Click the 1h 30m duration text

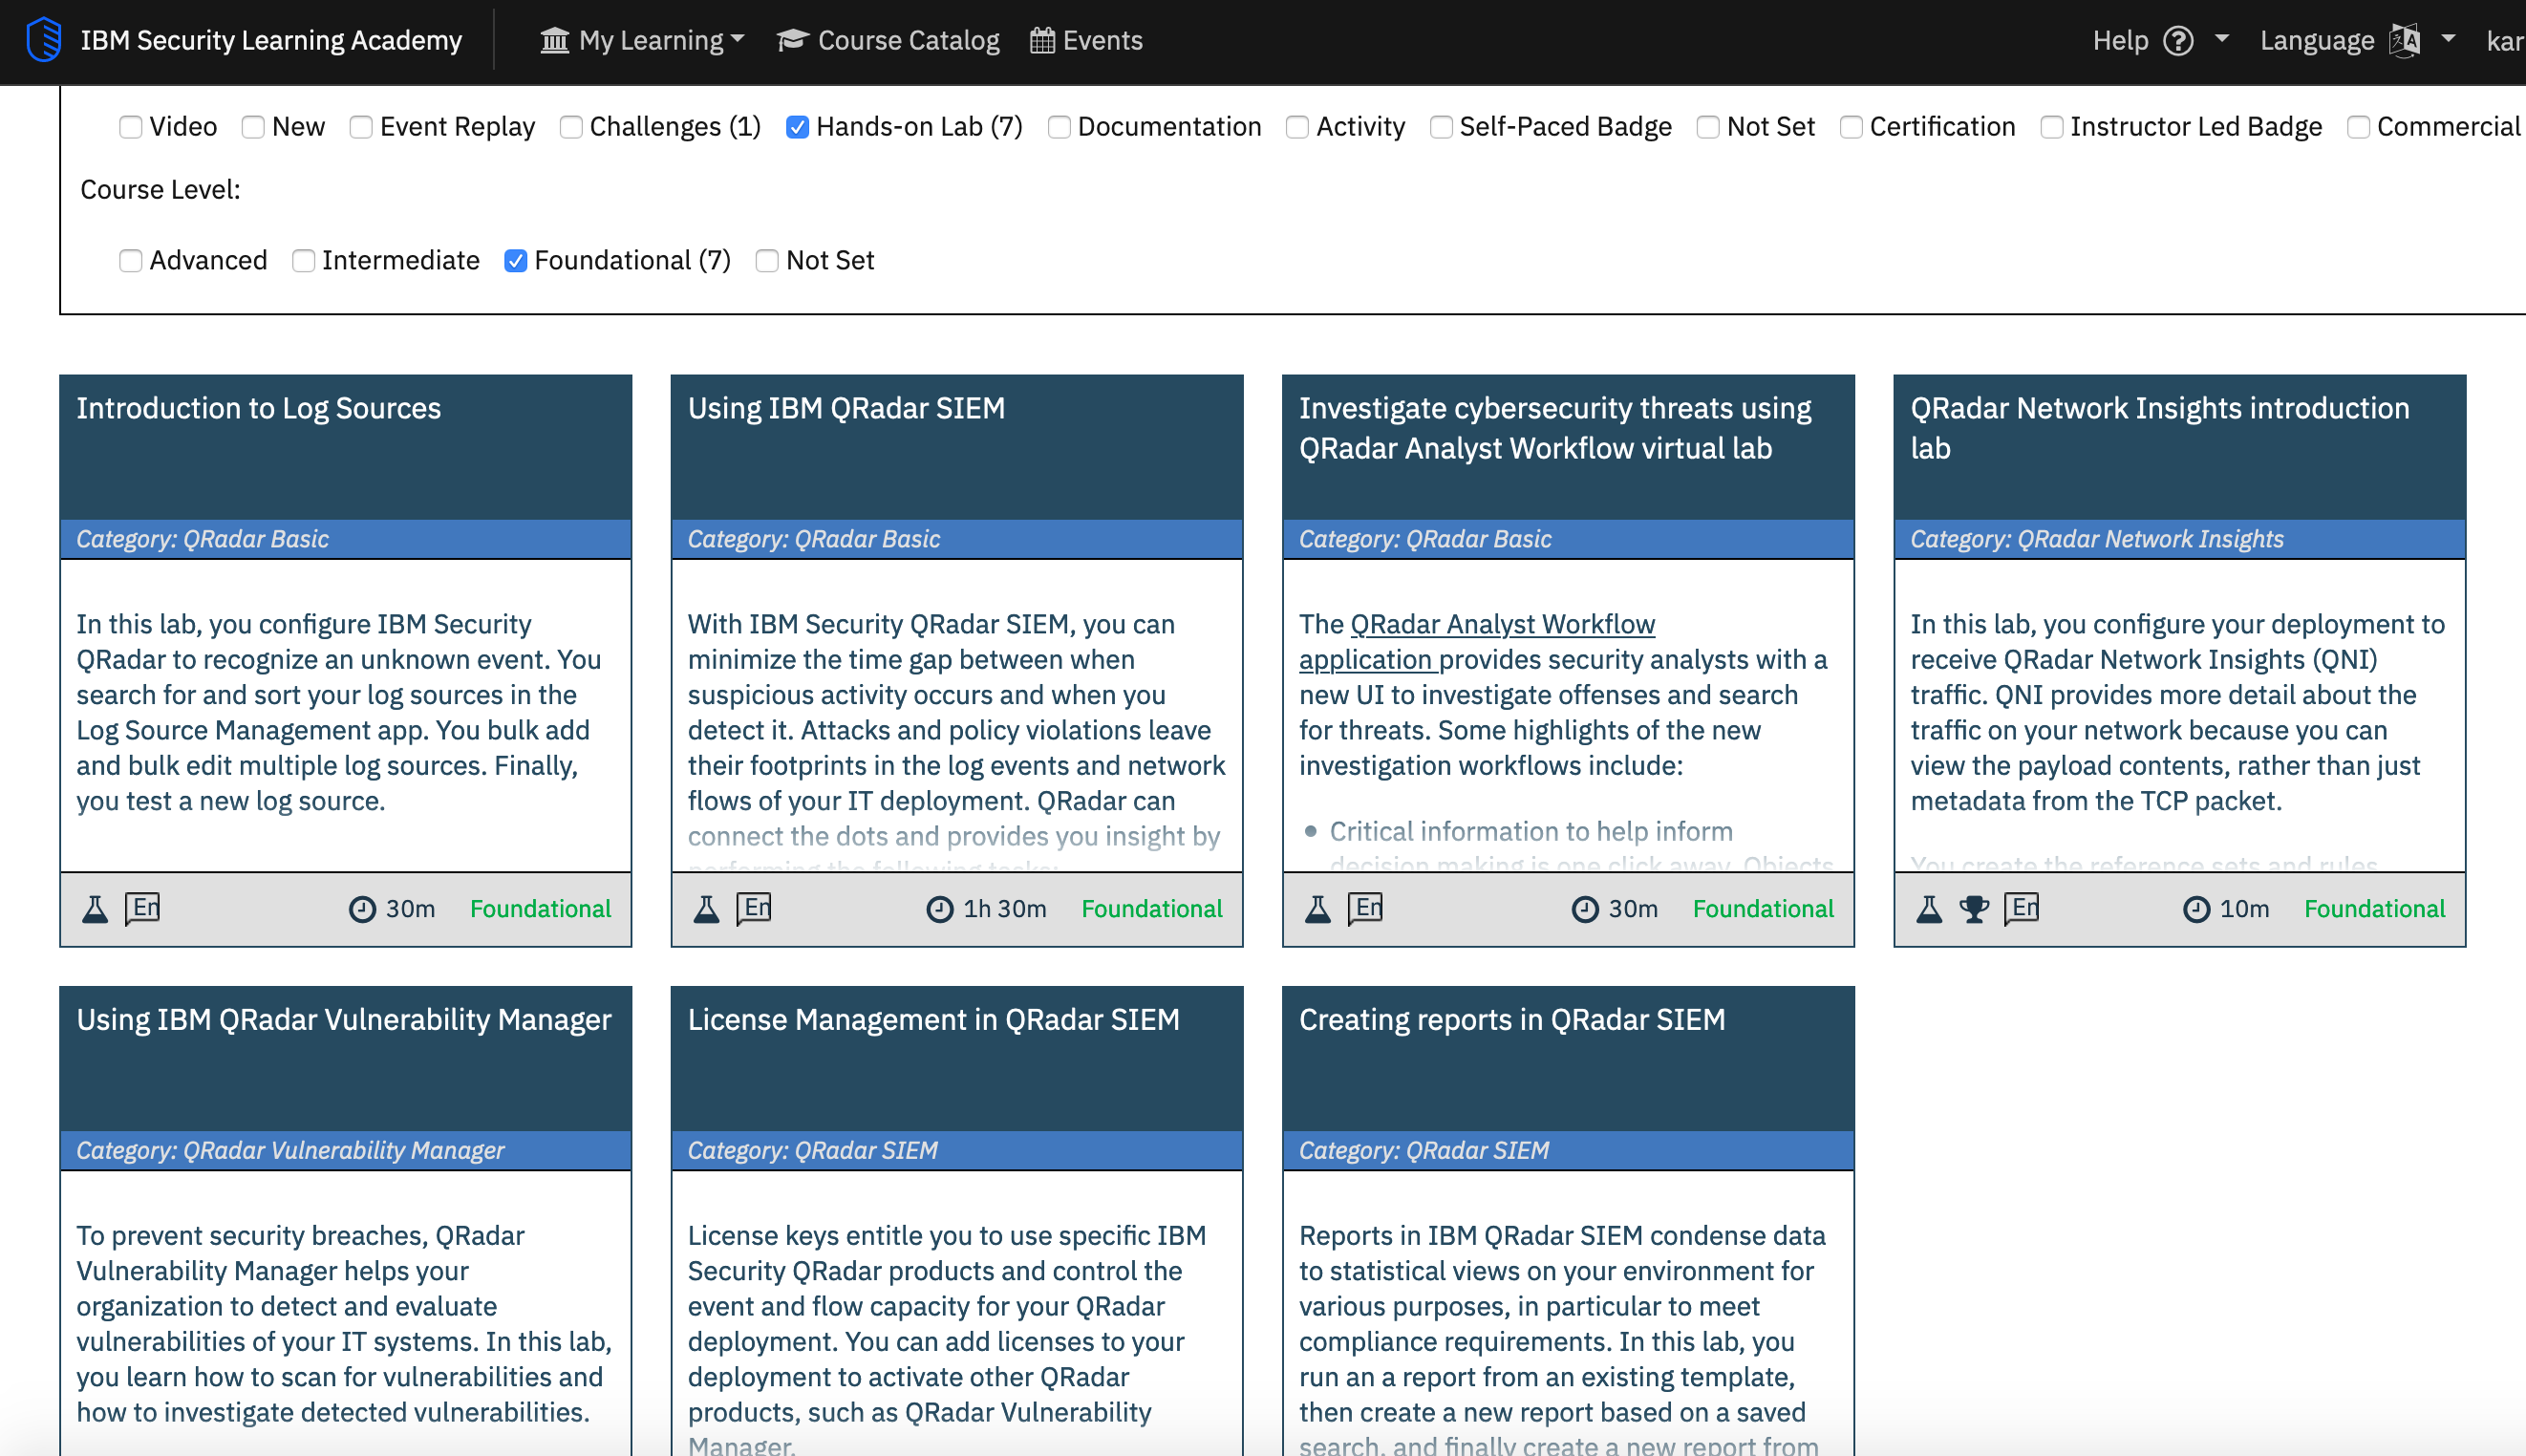tap(1005, 909)
